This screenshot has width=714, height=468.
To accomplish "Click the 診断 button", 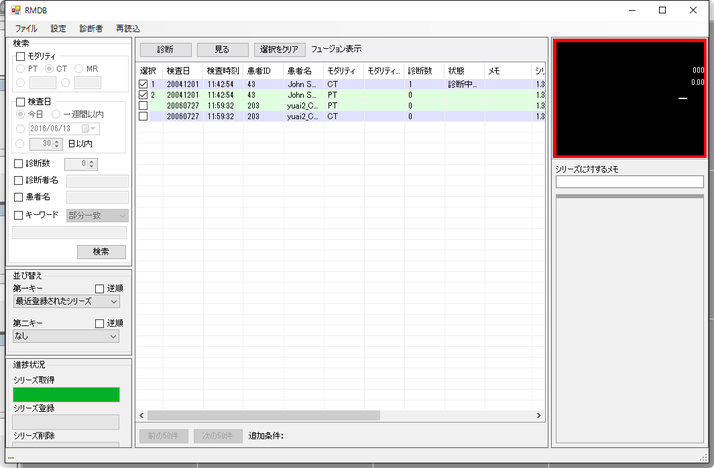I will click(166, 49).
